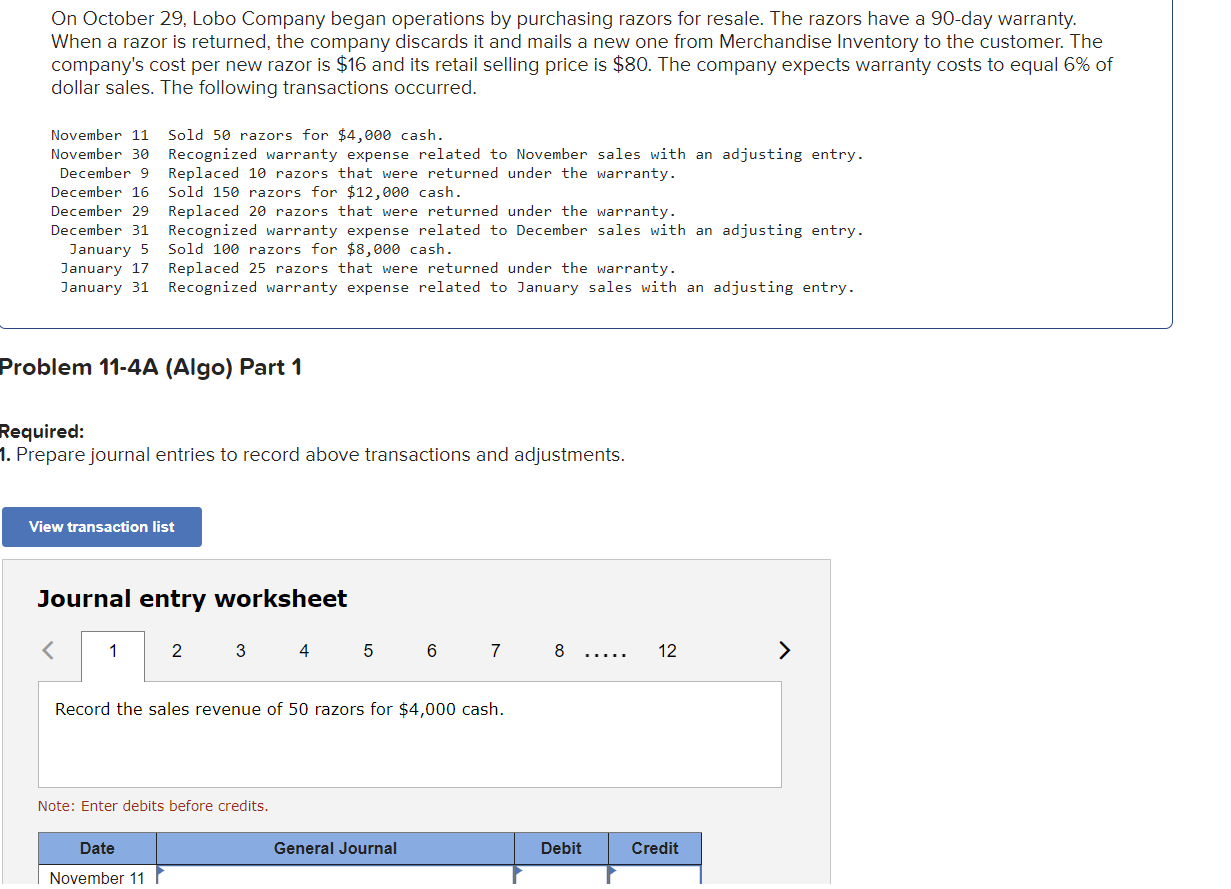The image size is (1231, 889).
Task: Select journal entry tab 12
Action: pos(667,650)
